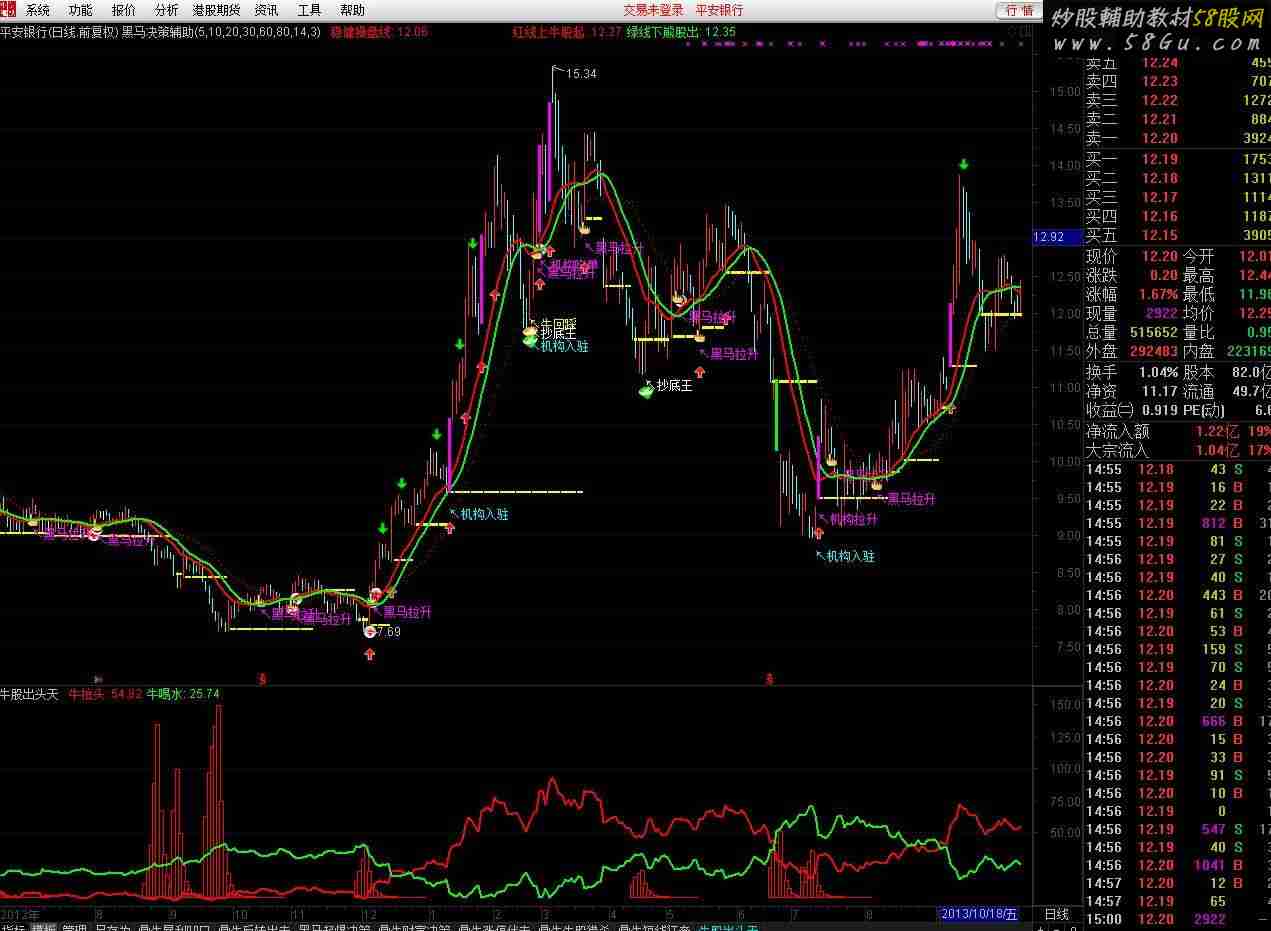1271x931 pixels.
Task: Select the 14:56 trade row with volume 547
Action: (1178, 829)
